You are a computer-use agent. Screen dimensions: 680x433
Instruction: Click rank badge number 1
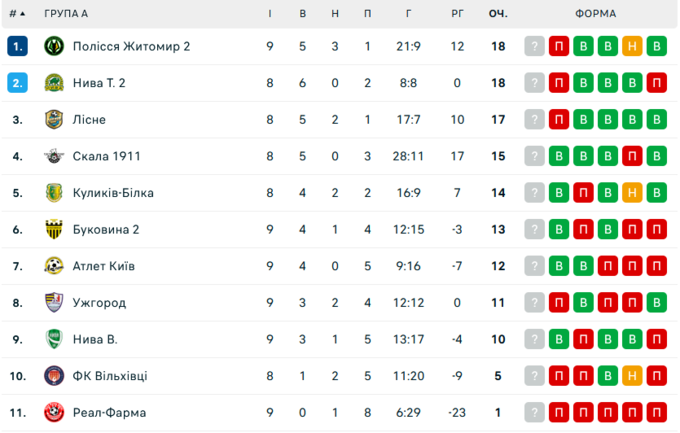point(17,46)
